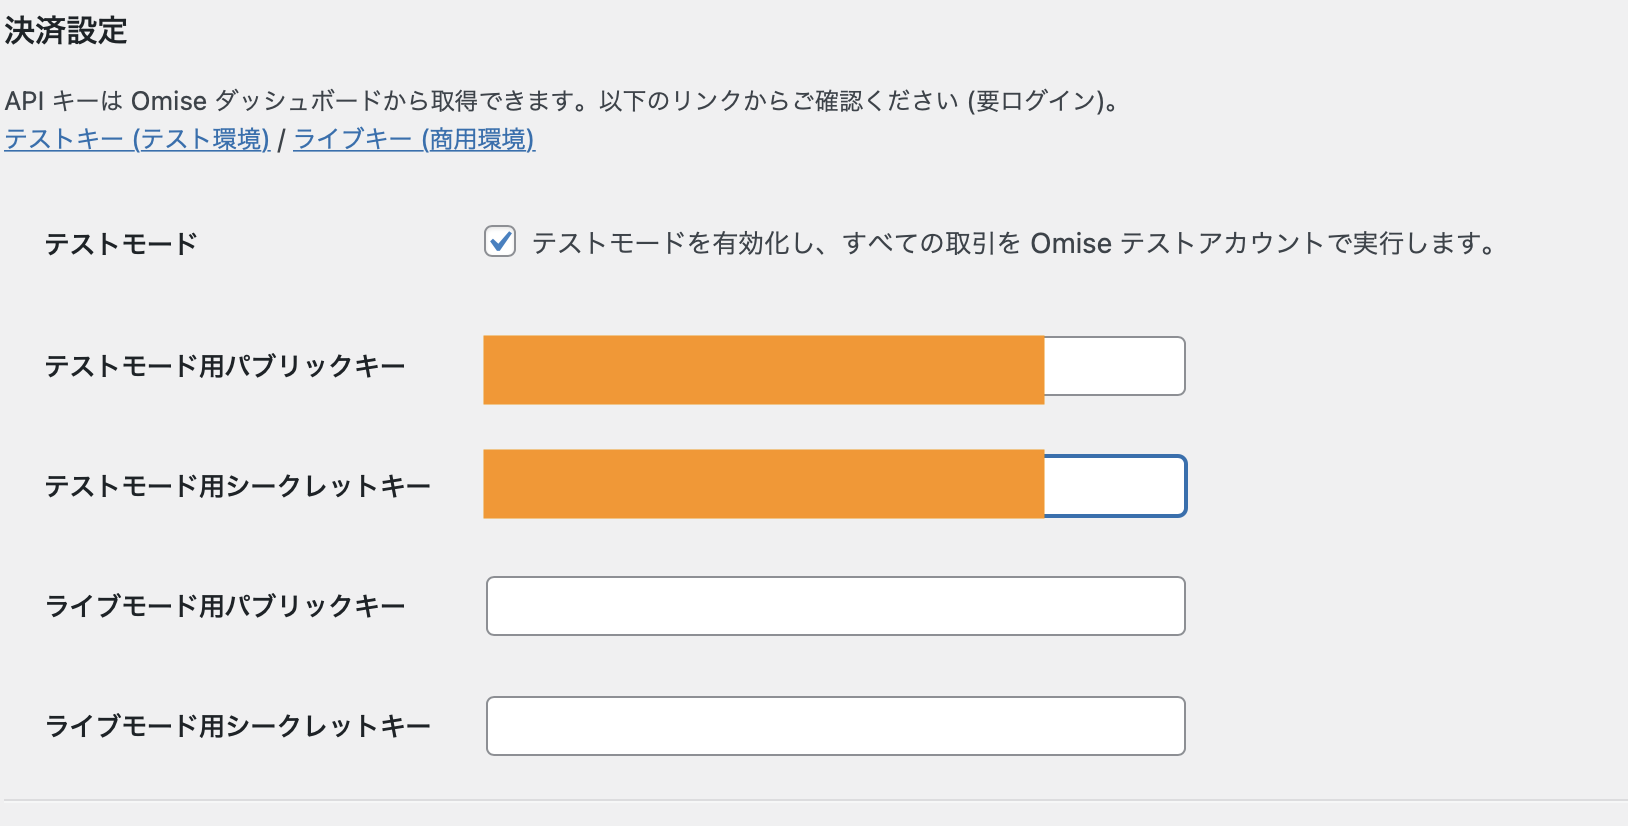Focus the ライブモード用パブリックキー input field
Viewport: 1628px width, 826px height.
point(835,606)
